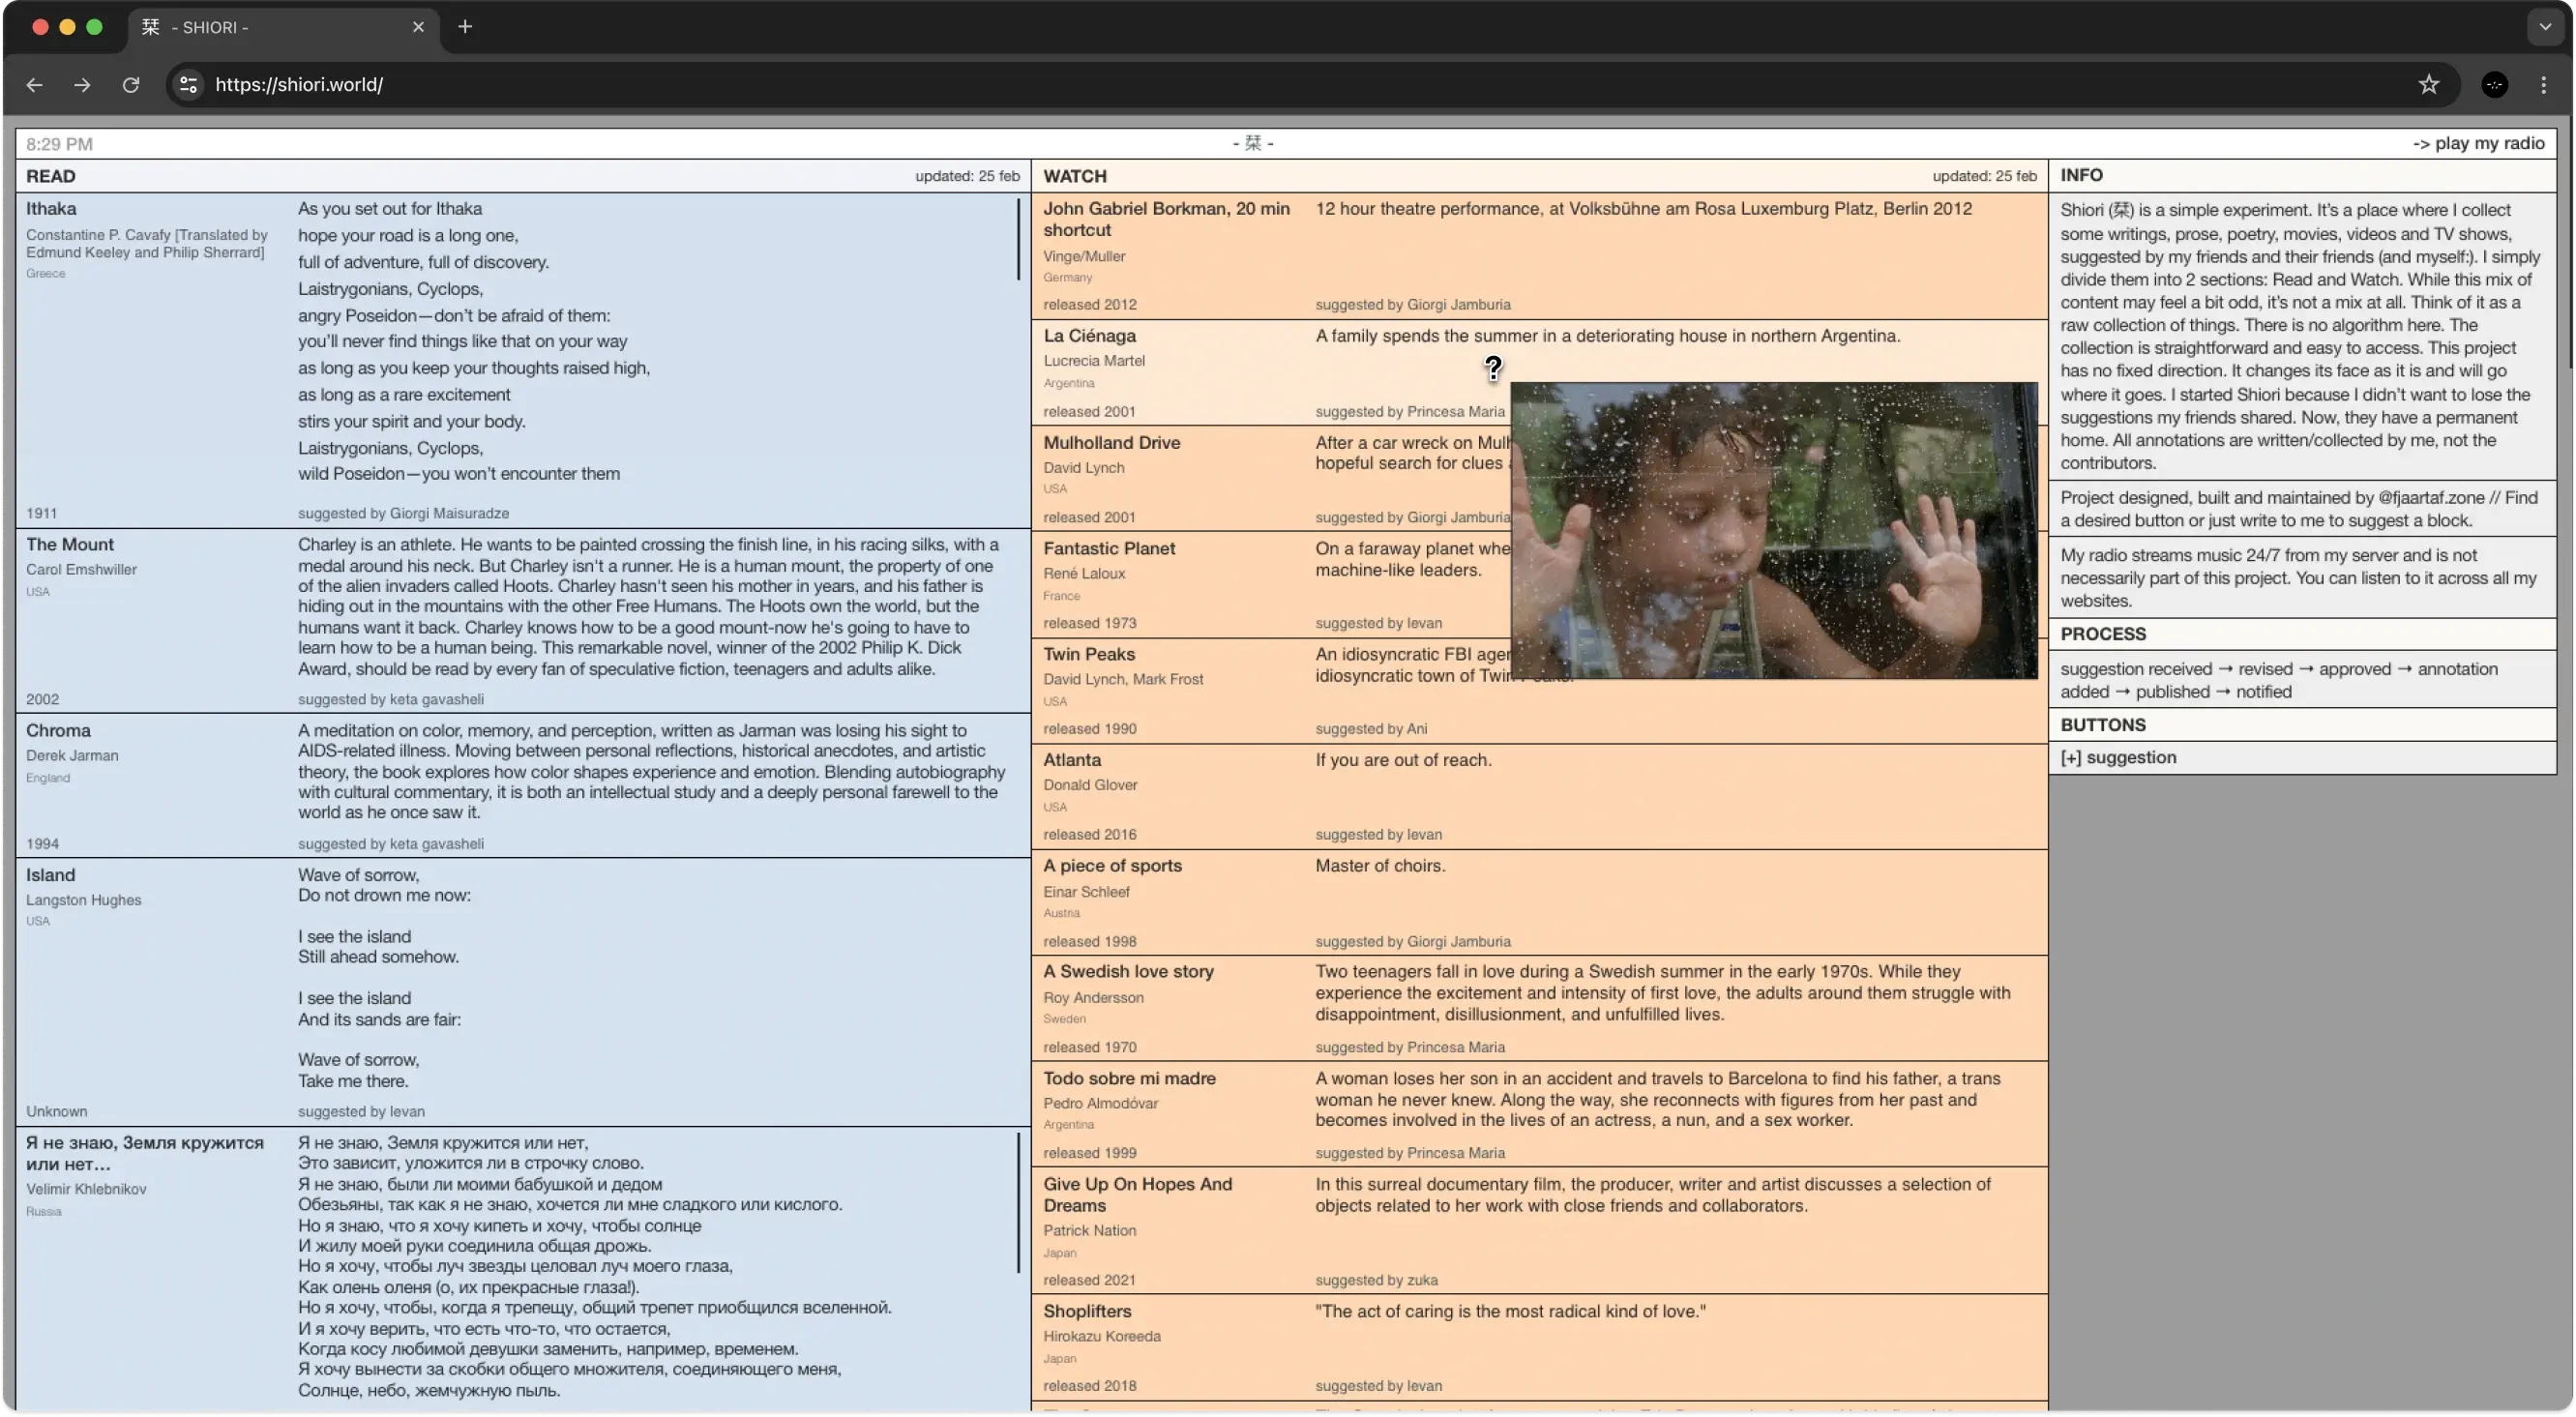This screenshot has width=2576, height=1417.
Task: Click the browser forward arrow
Action: 82,85
